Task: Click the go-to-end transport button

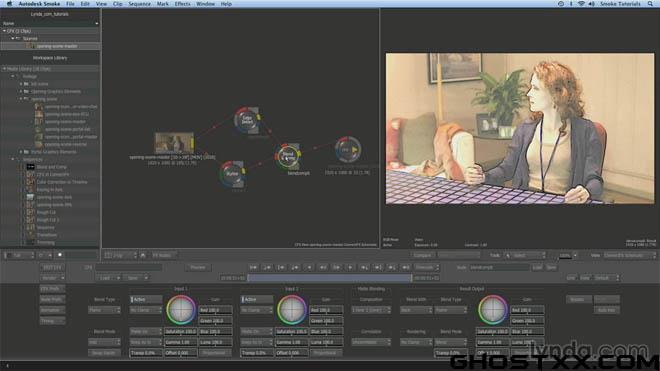Action: (x=406, y=267)
